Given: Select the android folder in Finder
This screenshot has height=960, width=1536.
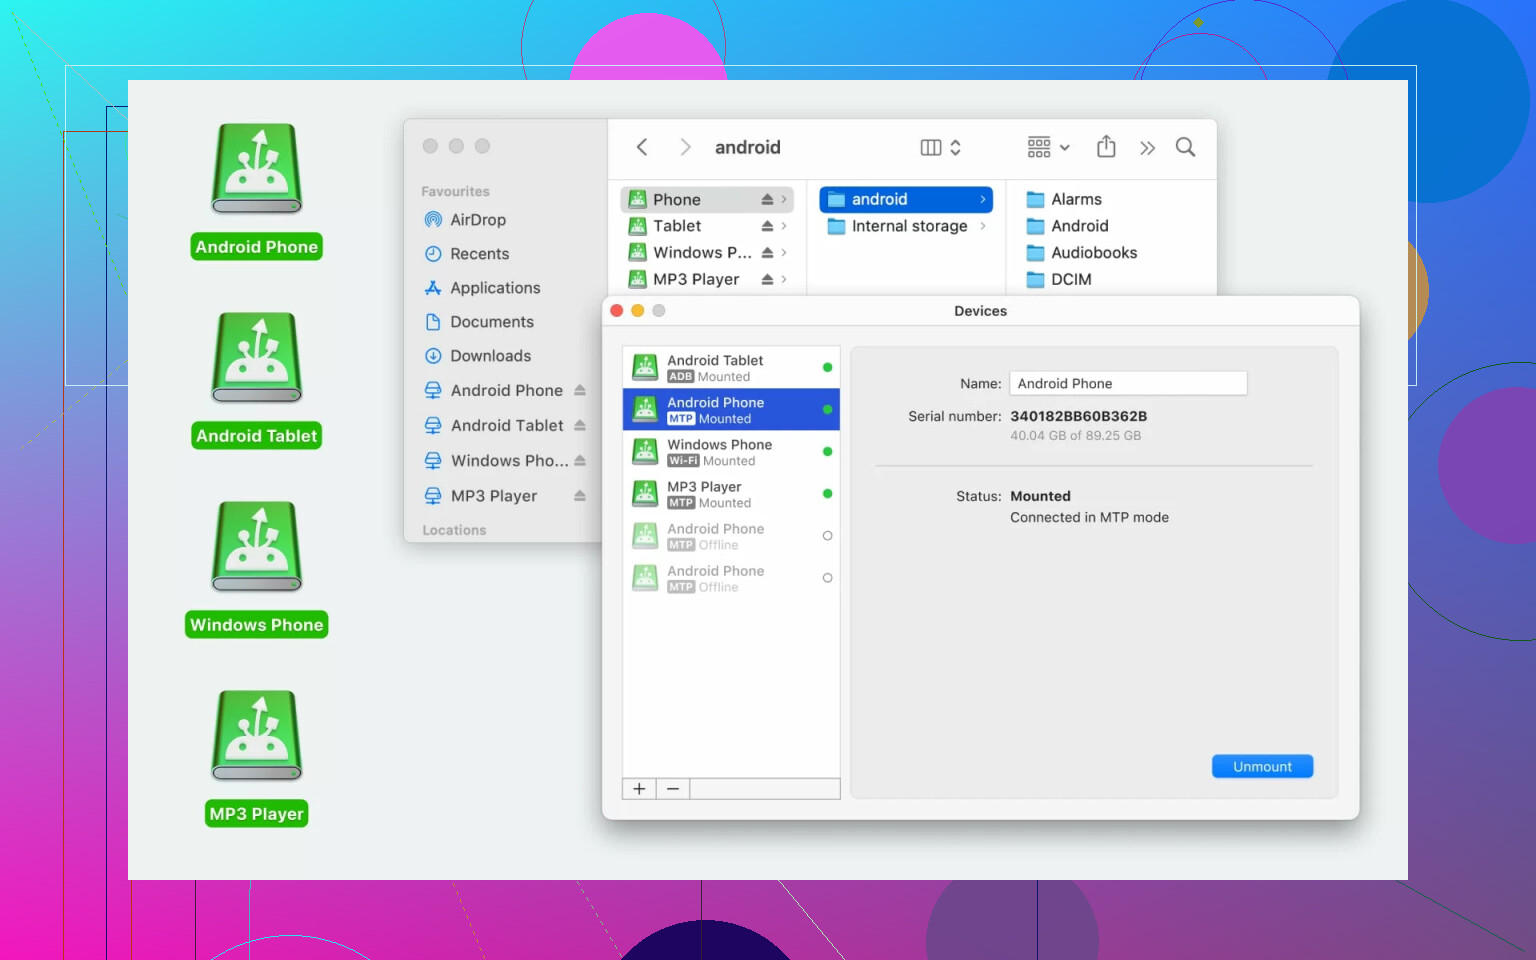Looking at the screenshot, I should click(x=906, y=200).
